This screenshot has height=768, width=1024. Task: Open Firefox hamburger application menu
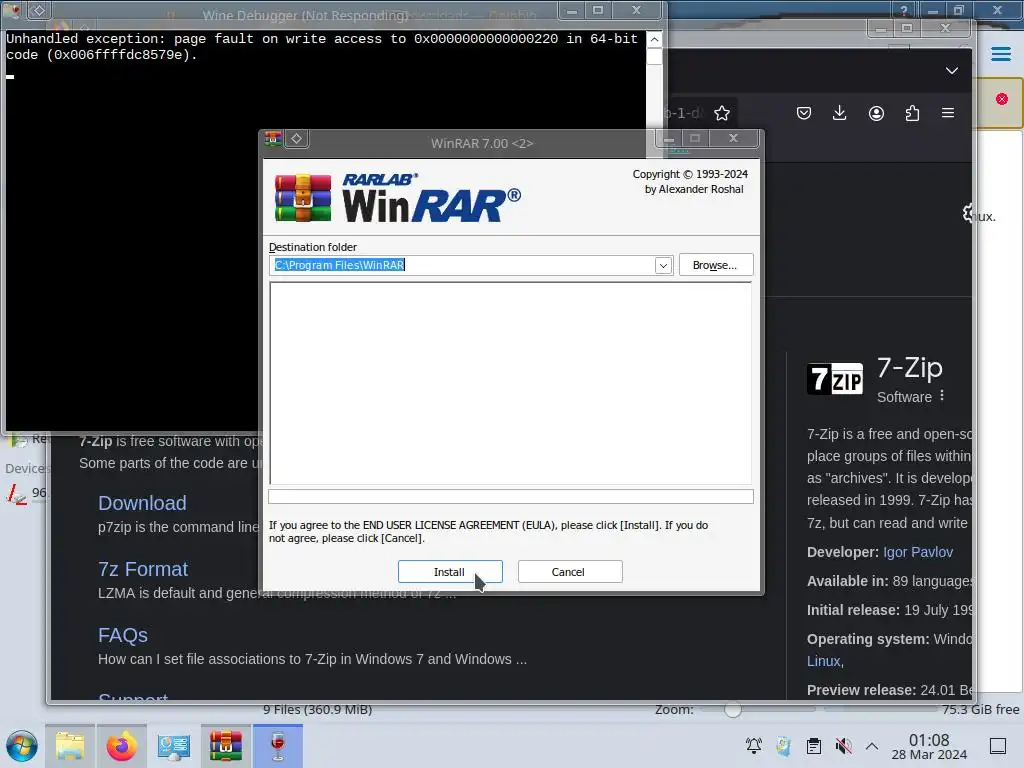tap(948, 113)
